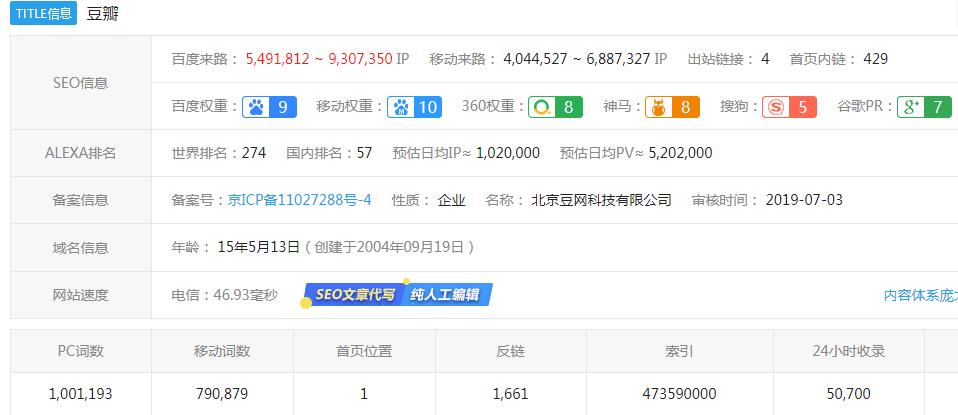Image resolution: width=958 pixels, height=415 pixels.
Task: Select the 网站速度 row header
Action: click(81, 295)
